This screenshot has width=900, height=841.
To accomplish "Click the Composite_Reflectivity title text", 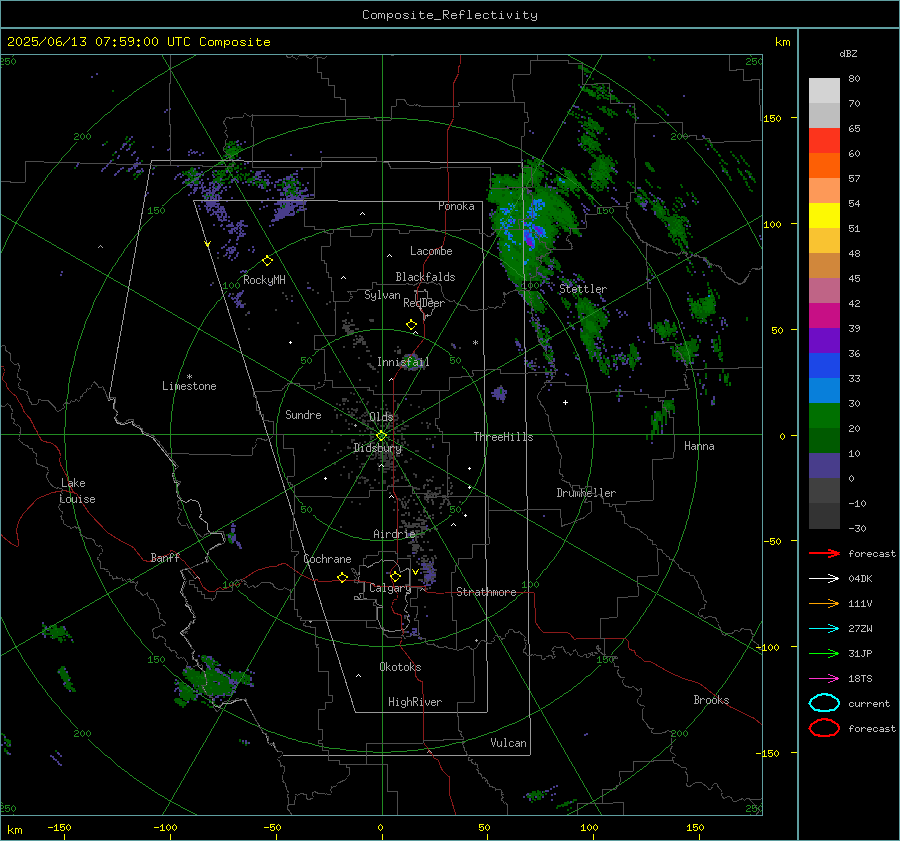I will [x=450, y=15].
